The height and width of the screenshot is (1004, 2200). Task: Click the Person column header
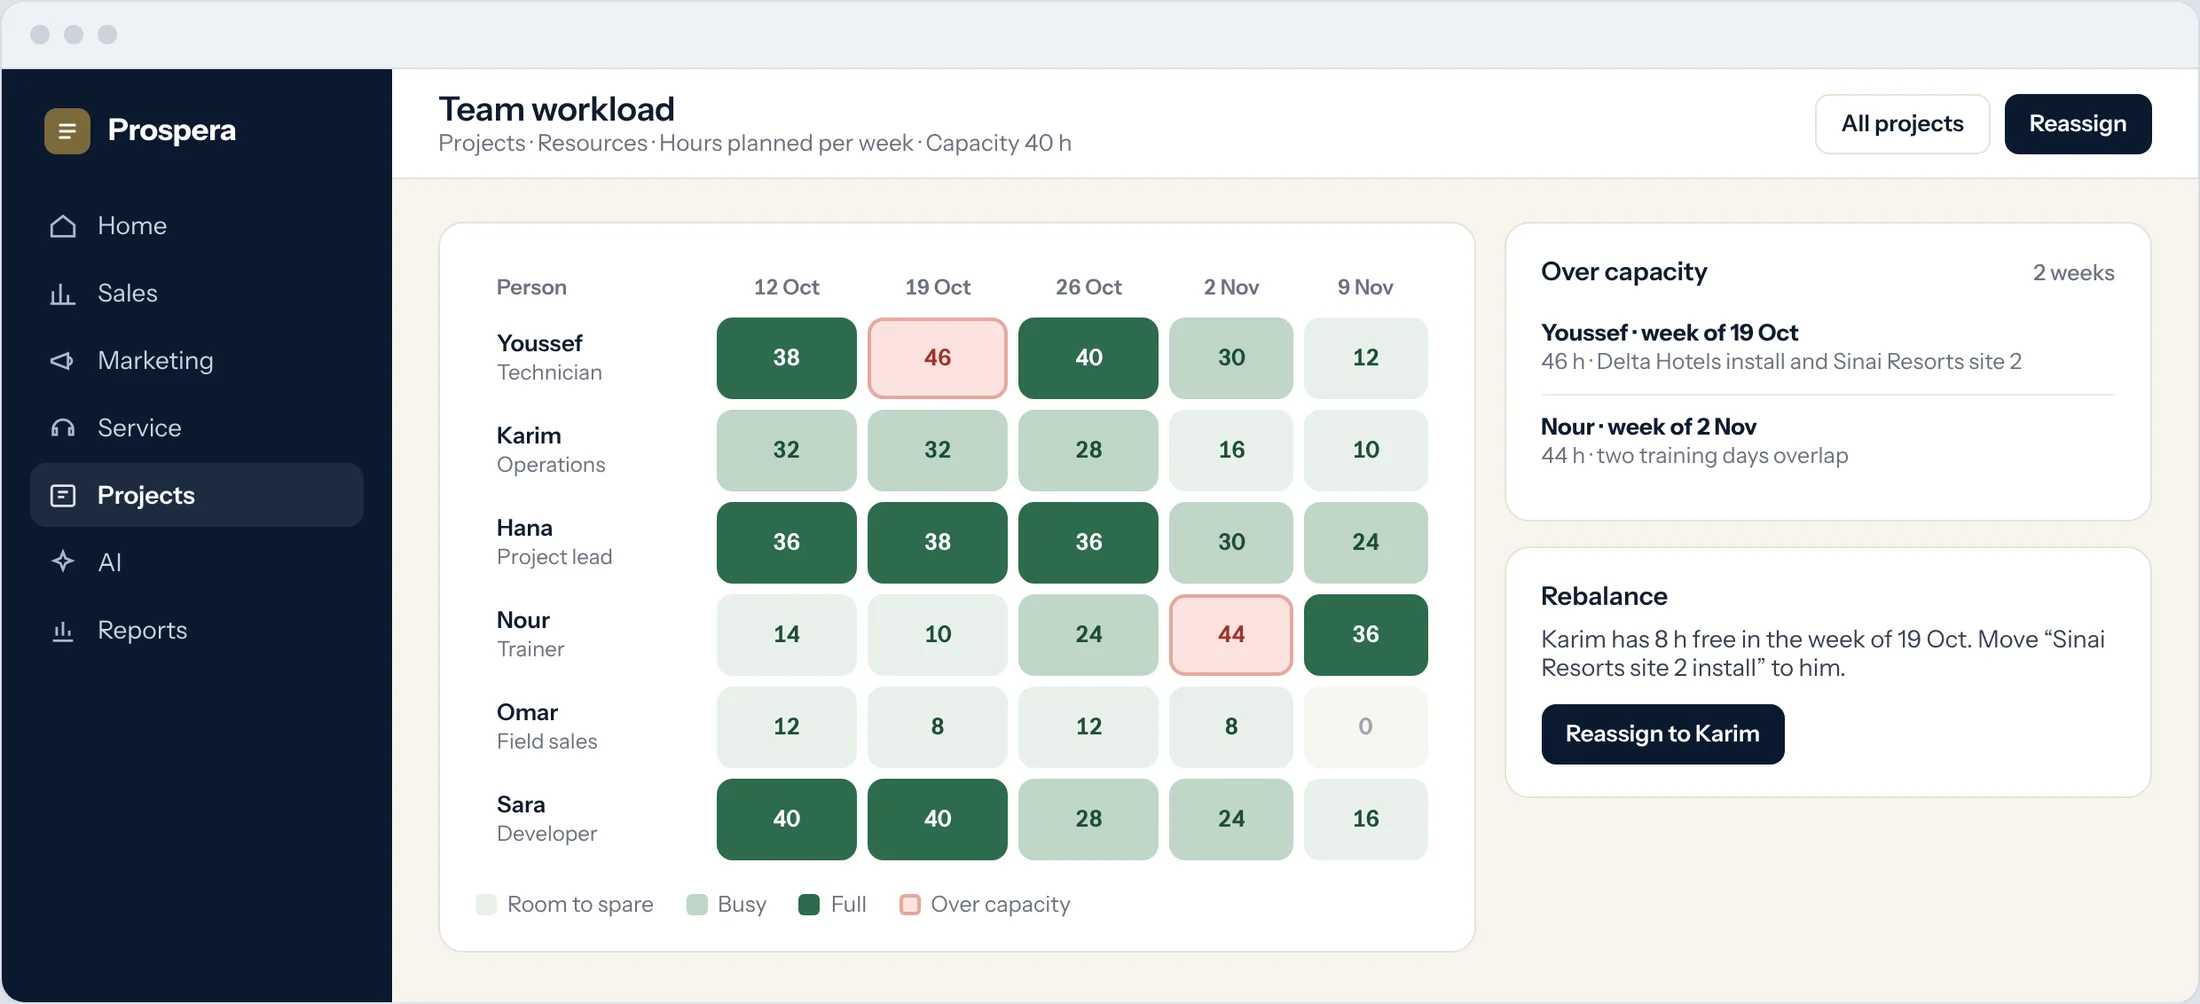[532, 288]
